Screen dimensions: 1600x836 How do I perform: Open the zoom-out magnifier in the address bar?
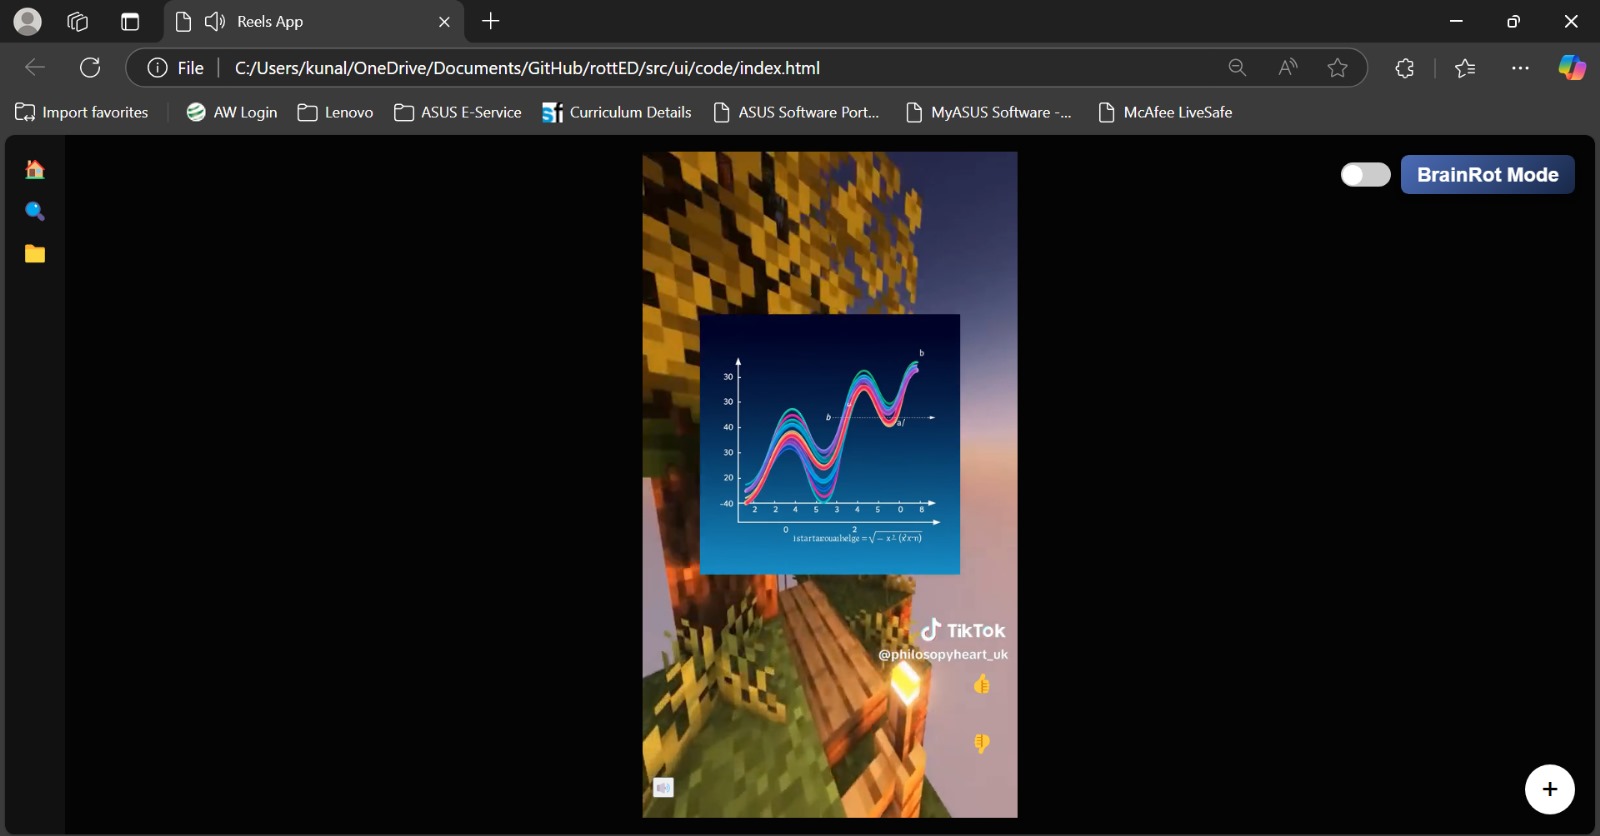click(1237, 68)
